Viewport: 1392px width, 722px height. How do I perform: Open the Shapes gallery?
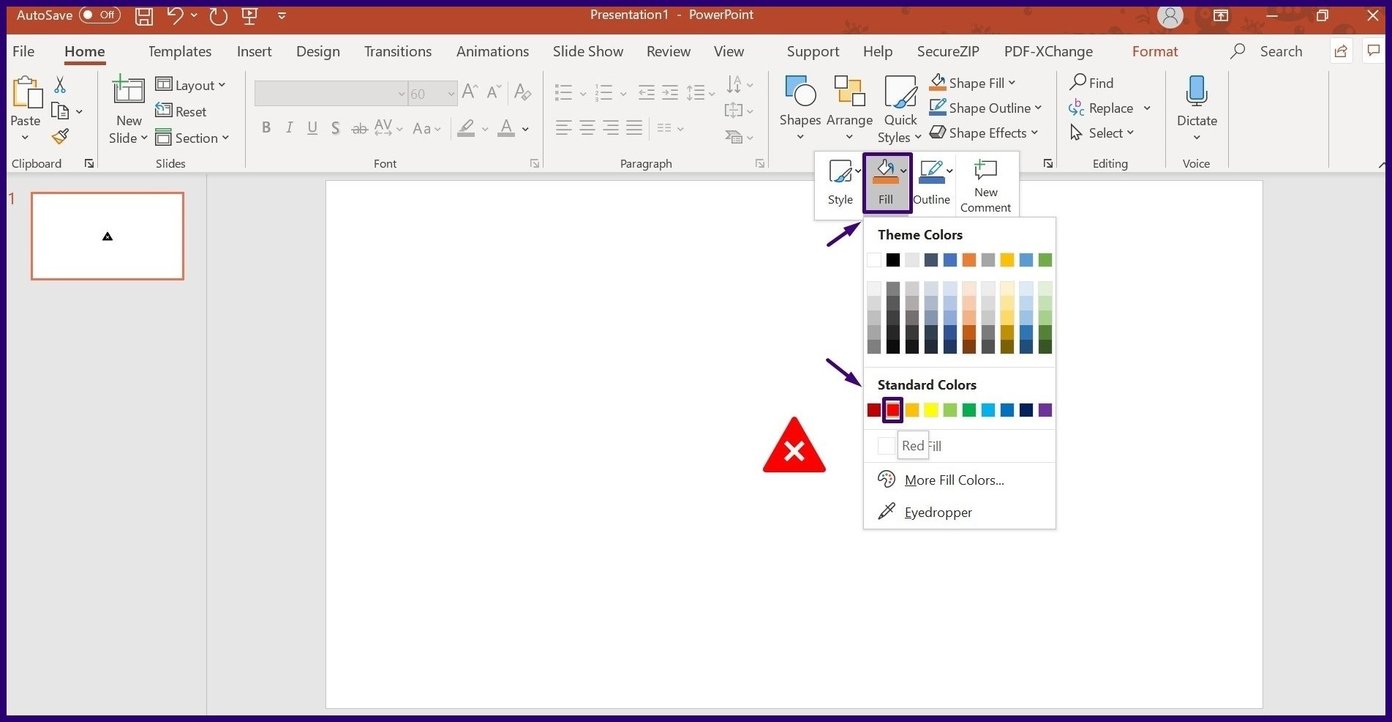coord(800,109)
